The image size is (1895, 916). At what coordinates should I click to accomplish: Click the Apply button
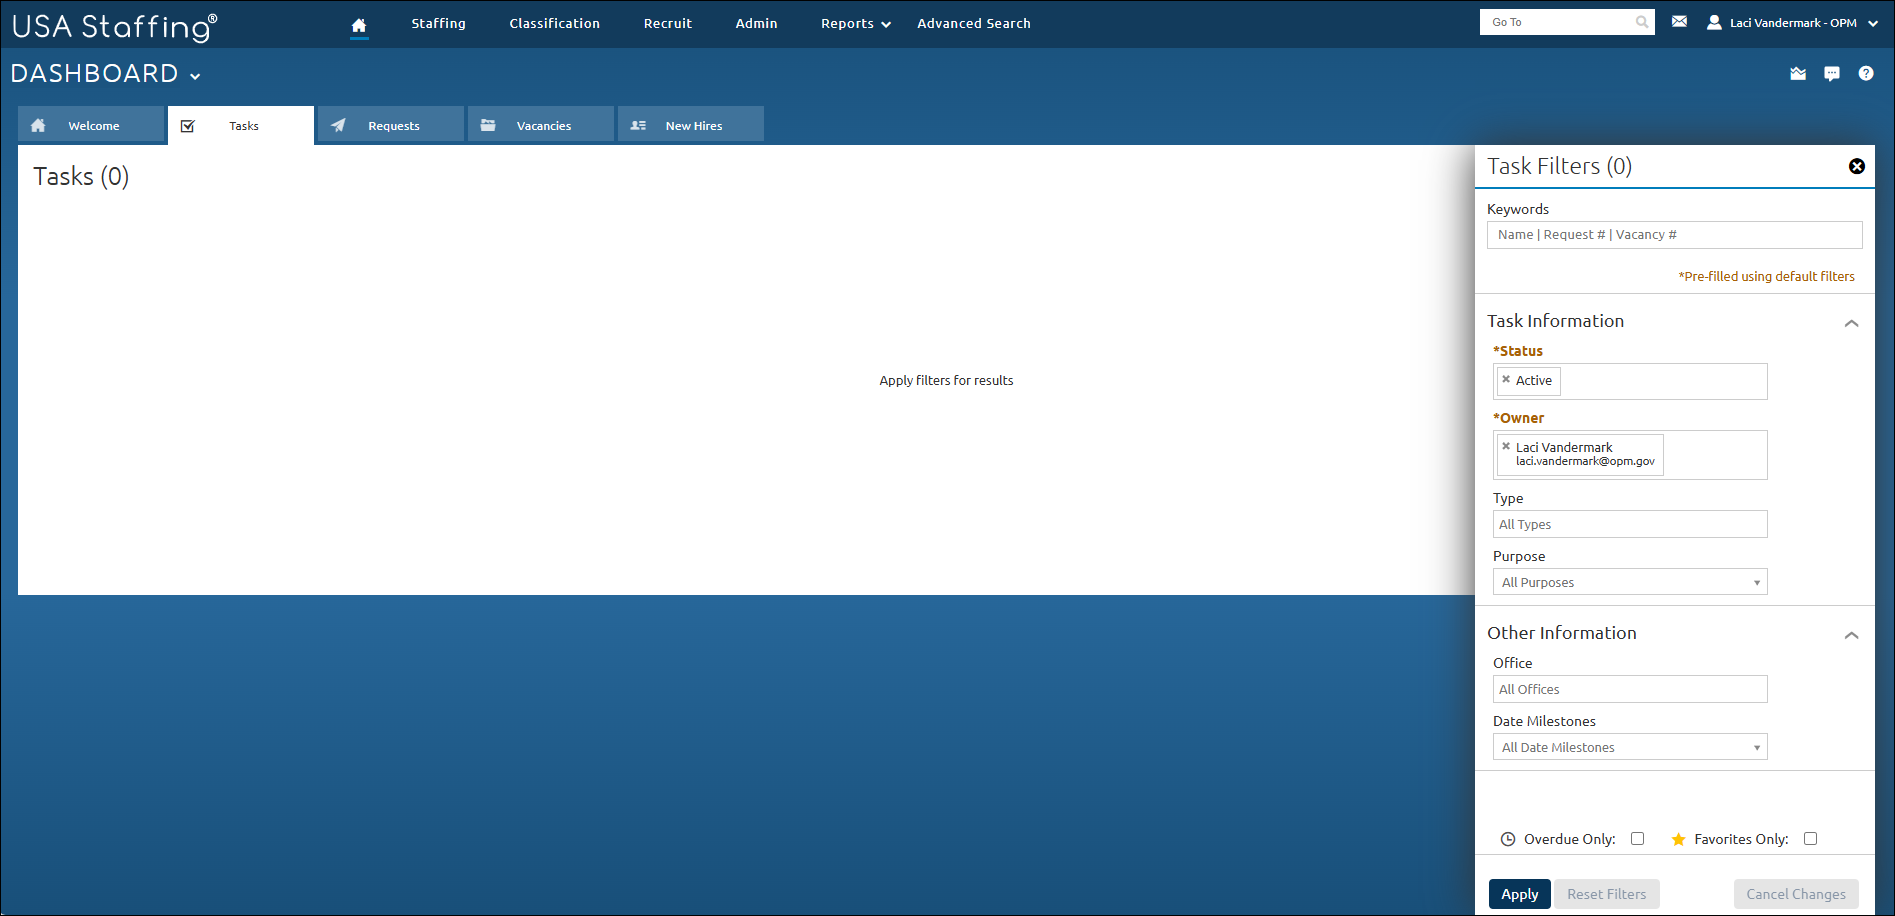[x=1519, y=894]
